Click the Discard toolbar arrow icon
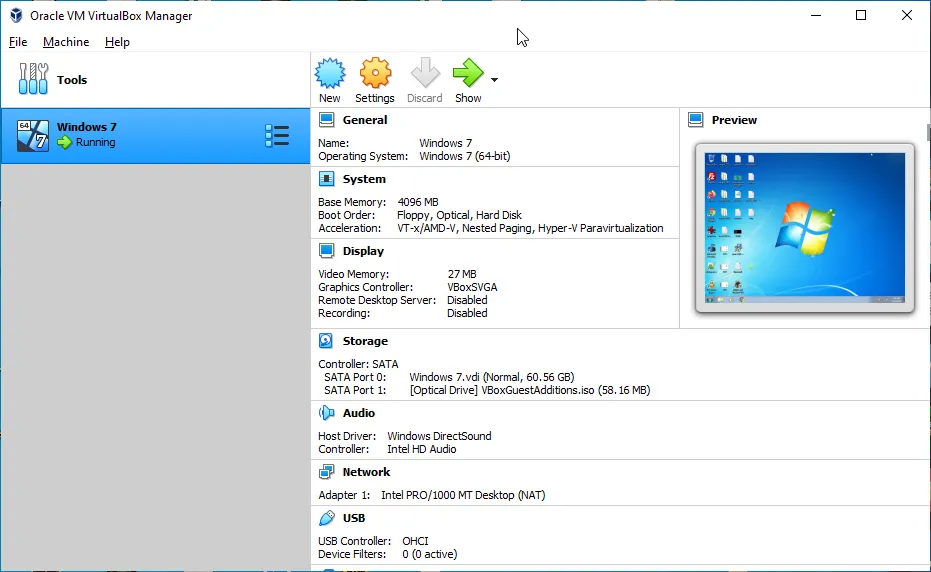Screen dimensions: 931x572 click(x=425, y=73)
